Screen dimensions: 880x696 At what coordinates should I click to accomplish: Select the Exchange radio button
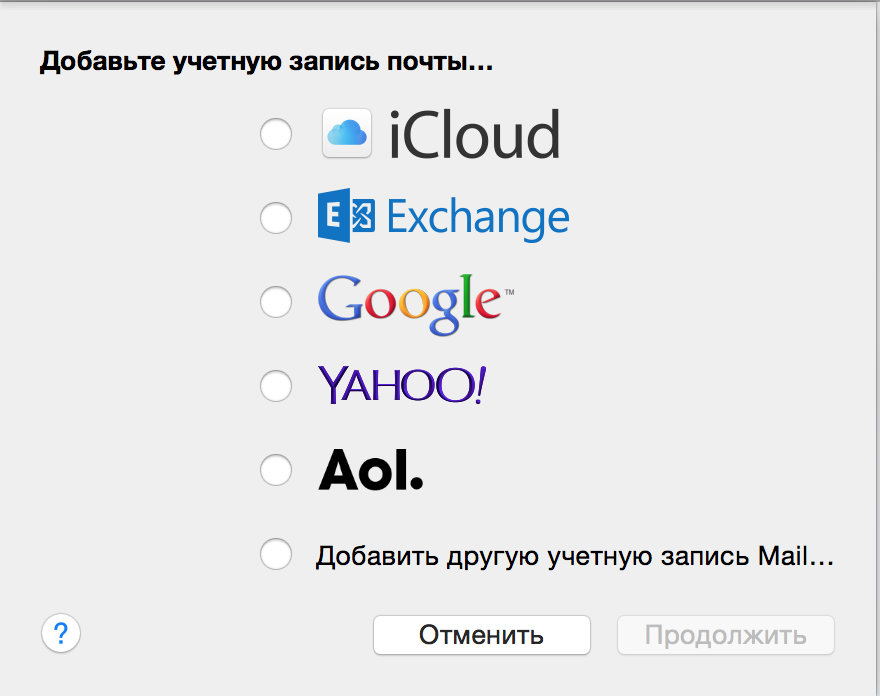(276, 217)
